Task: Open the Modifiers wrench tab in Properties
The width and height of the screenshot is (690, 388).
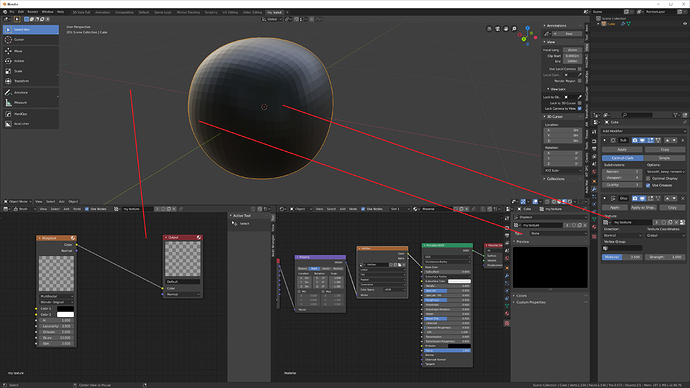Action: point(594,189)
